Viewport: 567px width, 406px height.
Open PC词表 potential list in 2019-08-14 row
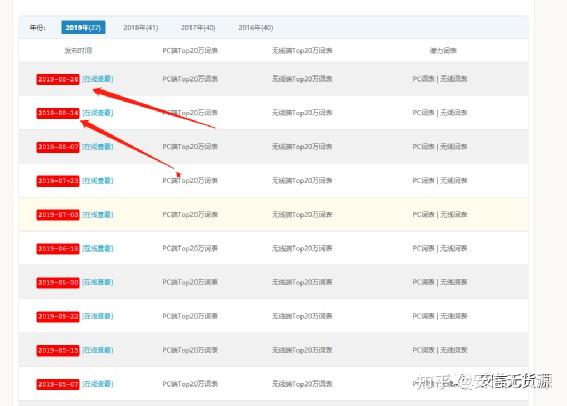(x=423, y=113)
